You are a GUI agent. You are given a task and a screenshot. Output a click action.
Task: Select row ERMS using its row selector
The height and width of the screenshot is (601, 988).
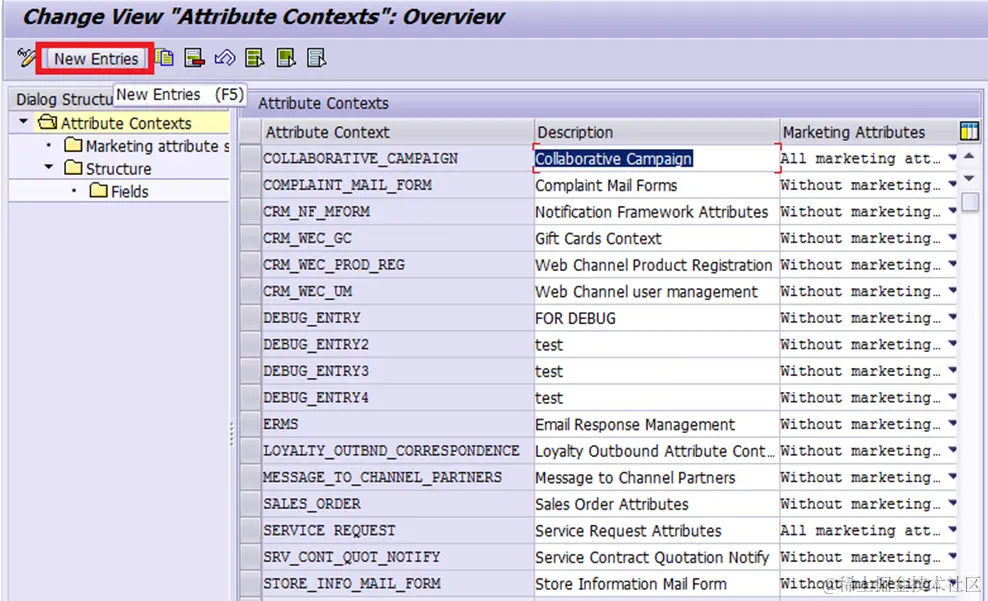point(251,424)
